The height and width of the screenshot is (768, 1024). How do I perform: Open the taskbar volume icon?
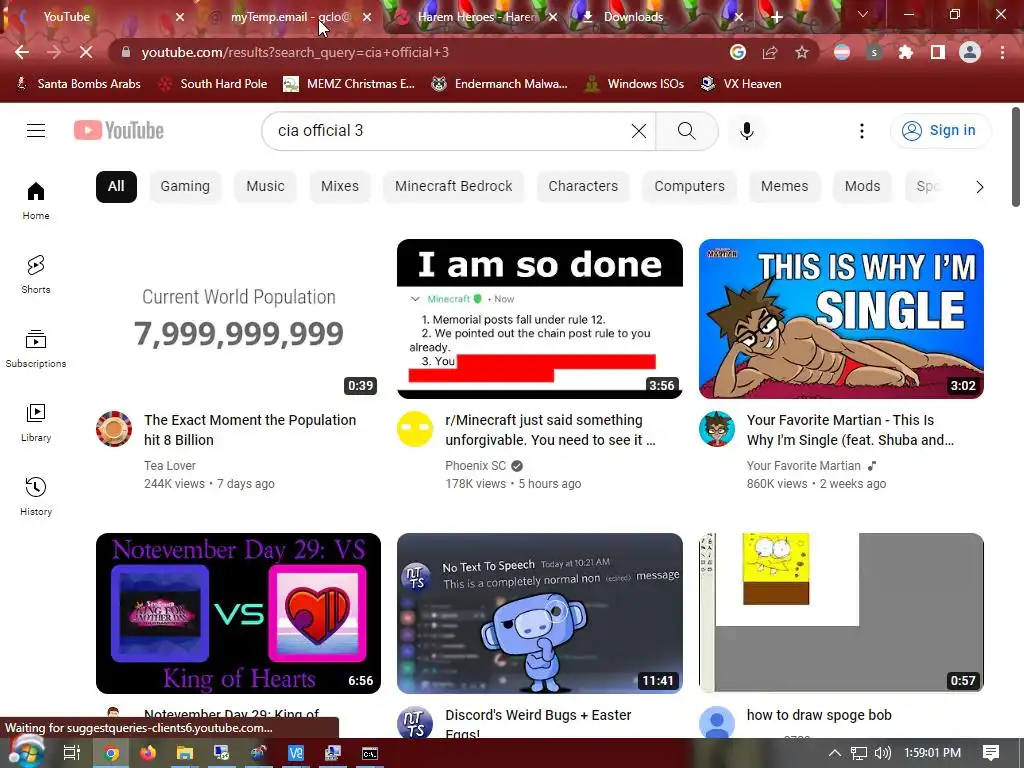click(882, 753)
